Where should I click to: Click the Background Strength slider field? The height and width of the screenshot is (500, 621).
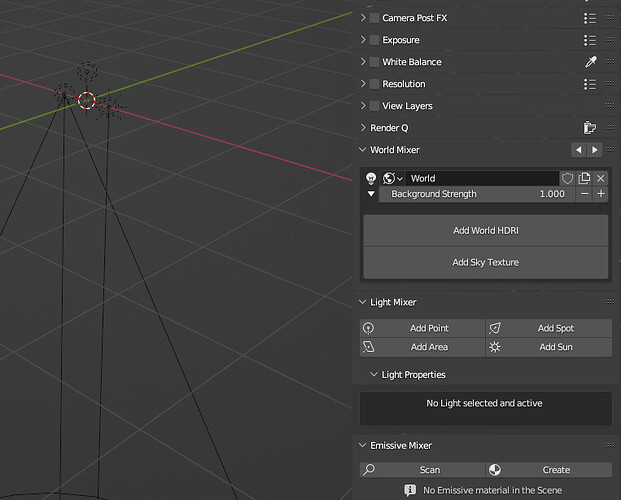pyautogui.click(x=477, y=194)
